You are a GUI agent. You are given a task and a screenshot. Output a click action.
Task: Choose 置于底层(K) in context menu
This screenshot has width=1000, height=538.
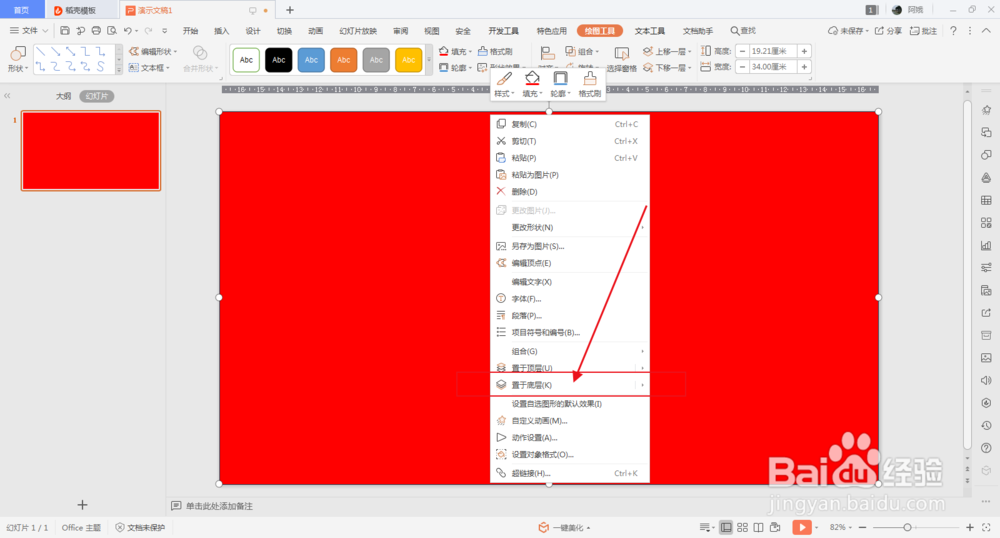click(x=570, y=385)
